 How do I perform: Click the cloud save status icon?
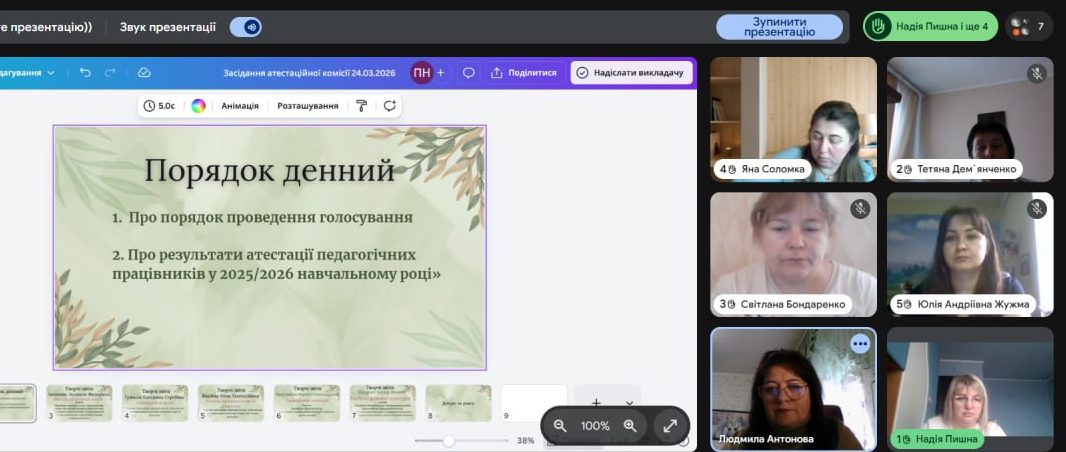[144, 73]
